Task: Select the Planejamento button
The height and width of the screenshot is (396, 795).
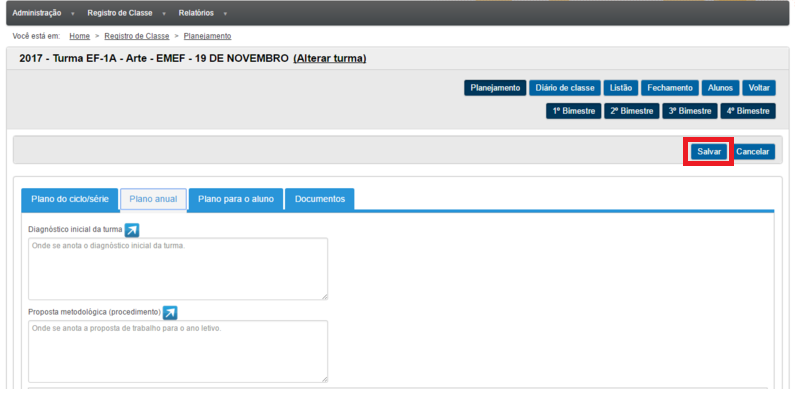Action: tap(495, 88)
